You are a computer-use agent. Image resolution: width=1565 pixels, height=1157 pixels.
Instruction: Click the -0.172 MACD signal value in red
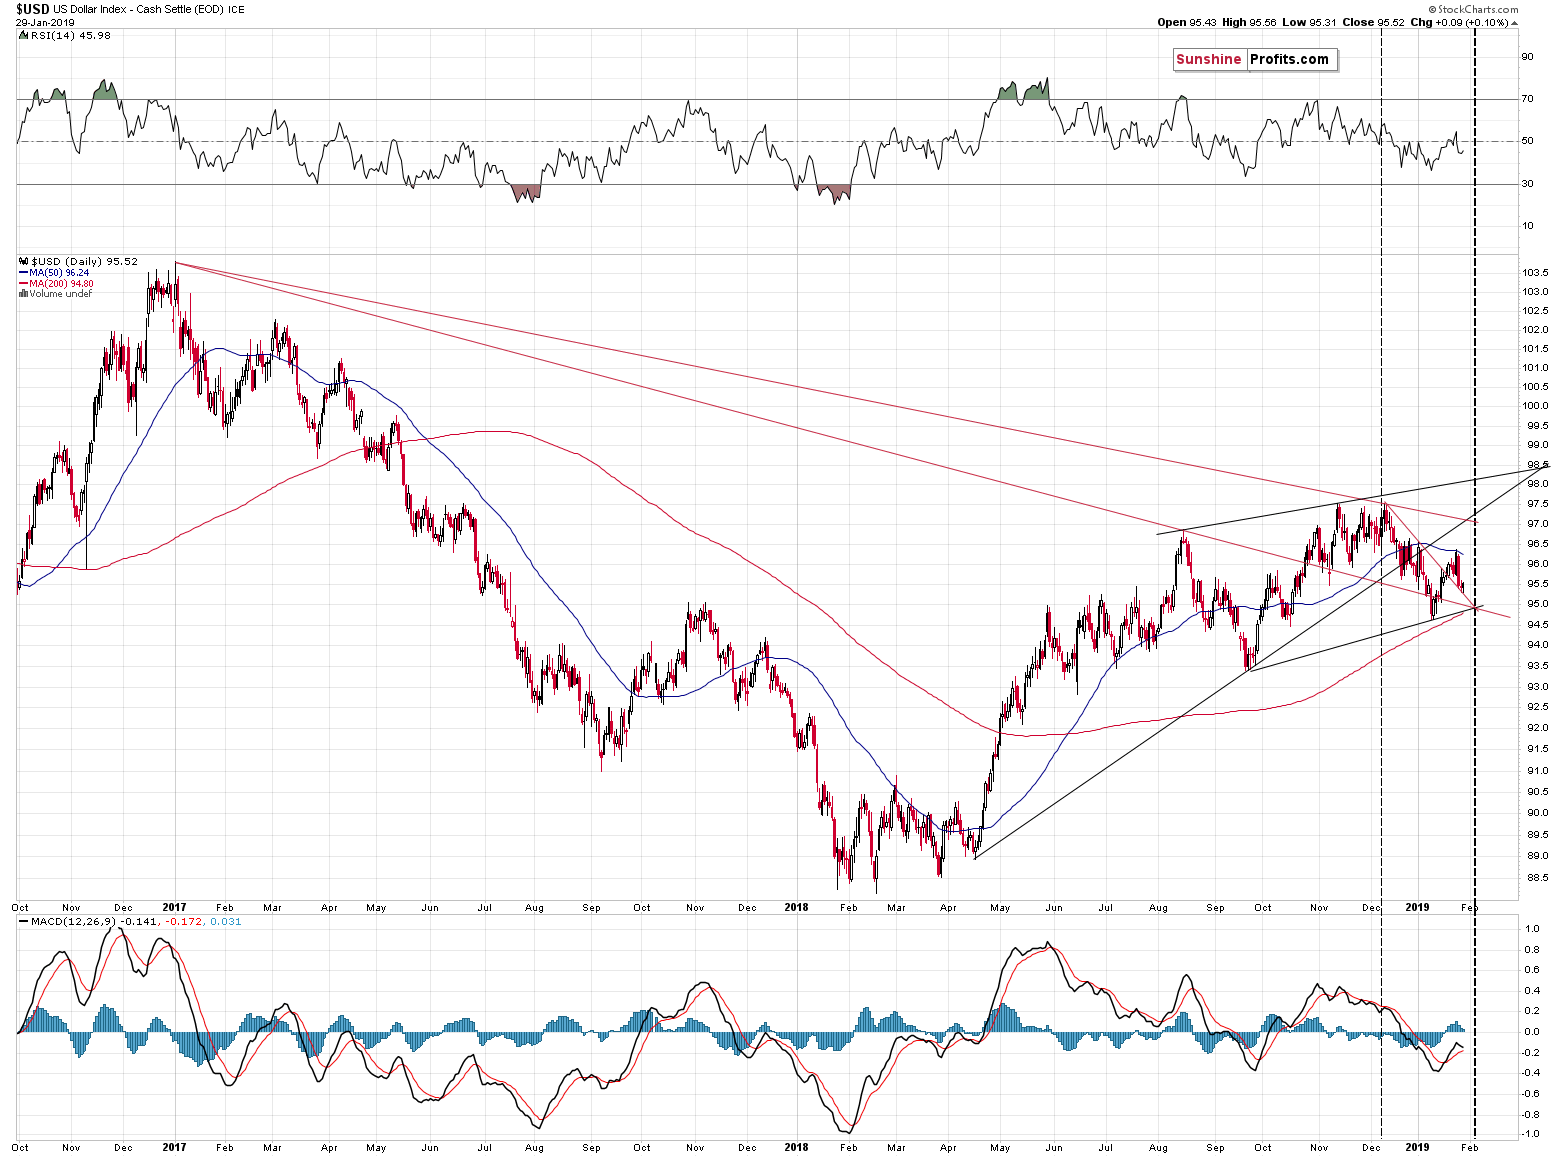(184, 922)
